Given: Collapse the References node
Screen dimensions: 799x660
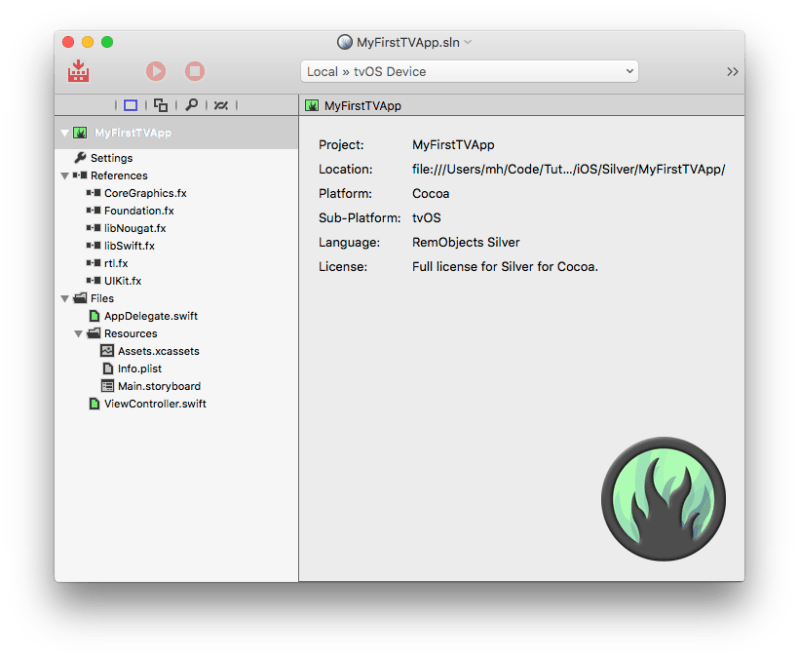Looking at the screenshot, I should (65, 176).
